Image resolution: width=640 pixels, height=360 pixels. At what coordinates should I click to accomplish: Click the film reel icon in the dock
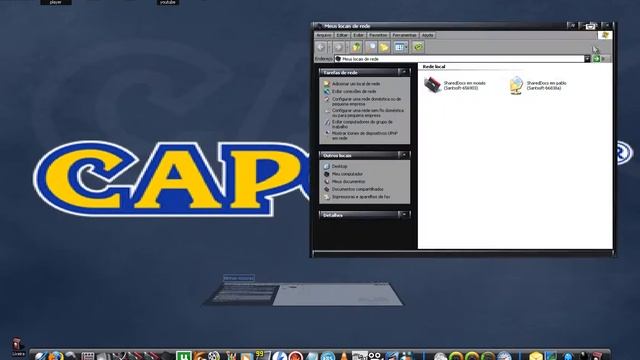click(214, 356)
